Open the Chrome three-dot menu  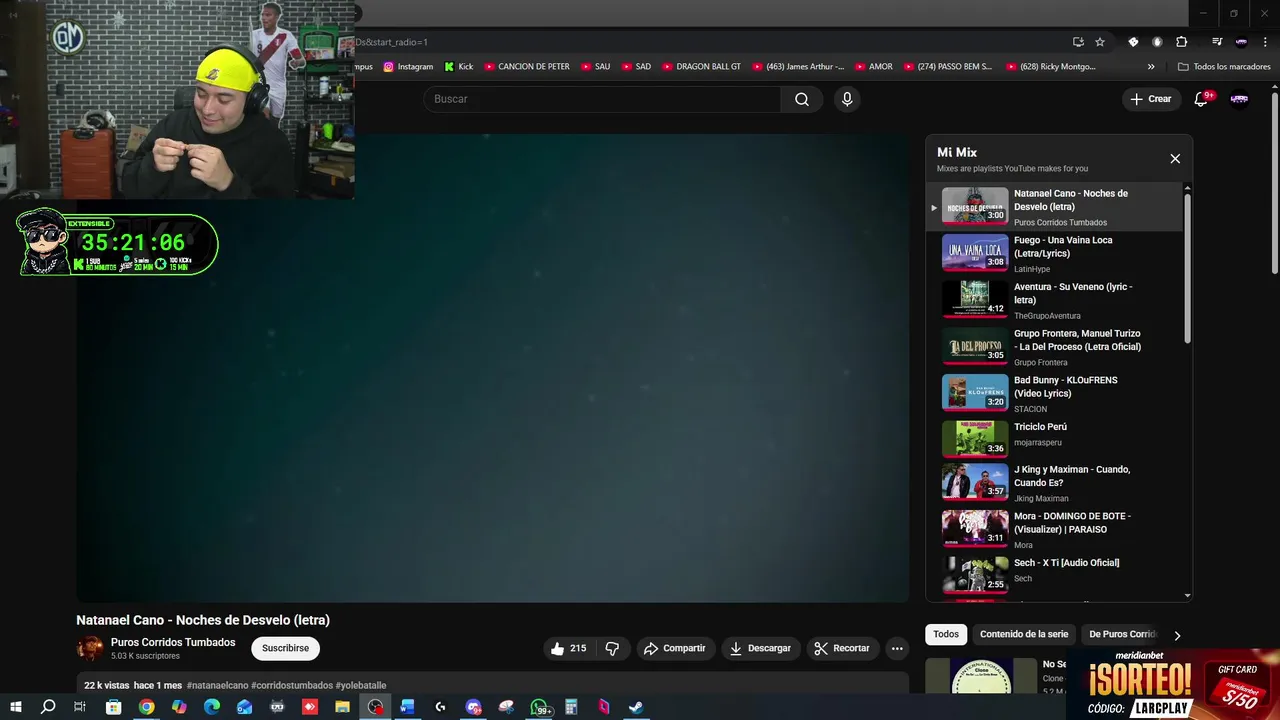1264,42
